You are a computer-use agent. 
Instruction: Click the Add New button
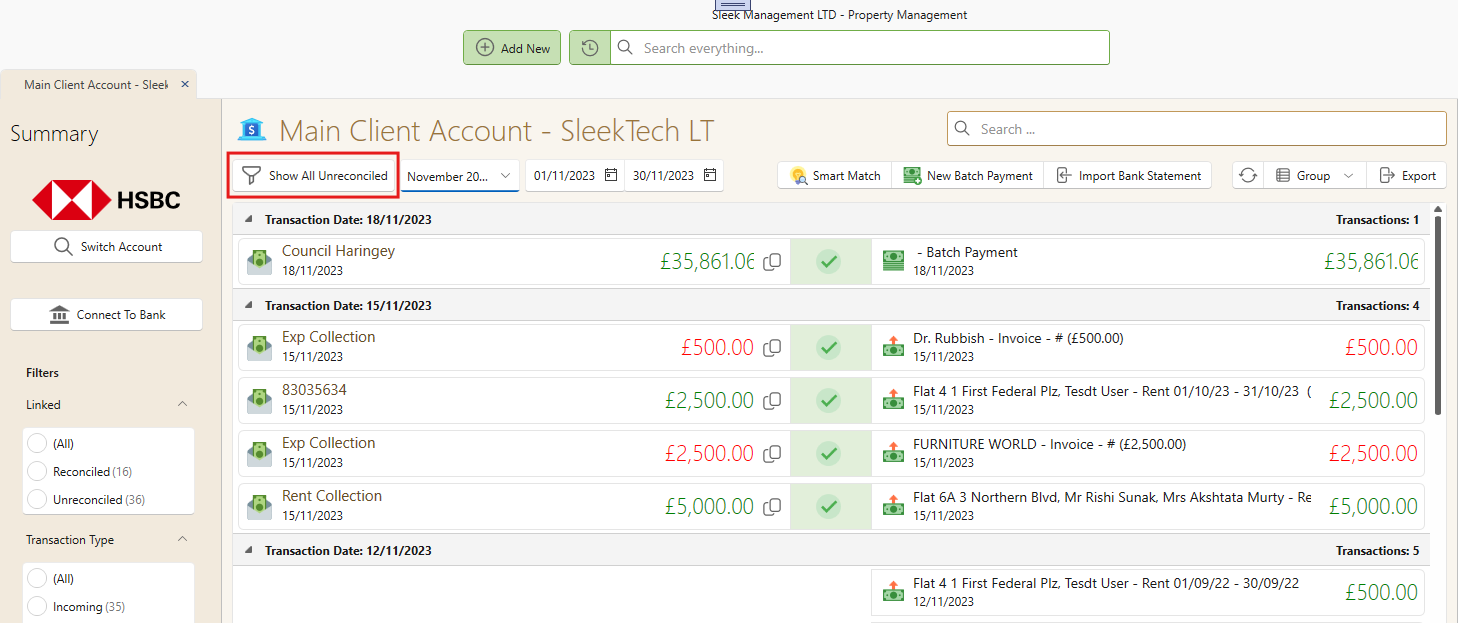click(x=512, y=48)
